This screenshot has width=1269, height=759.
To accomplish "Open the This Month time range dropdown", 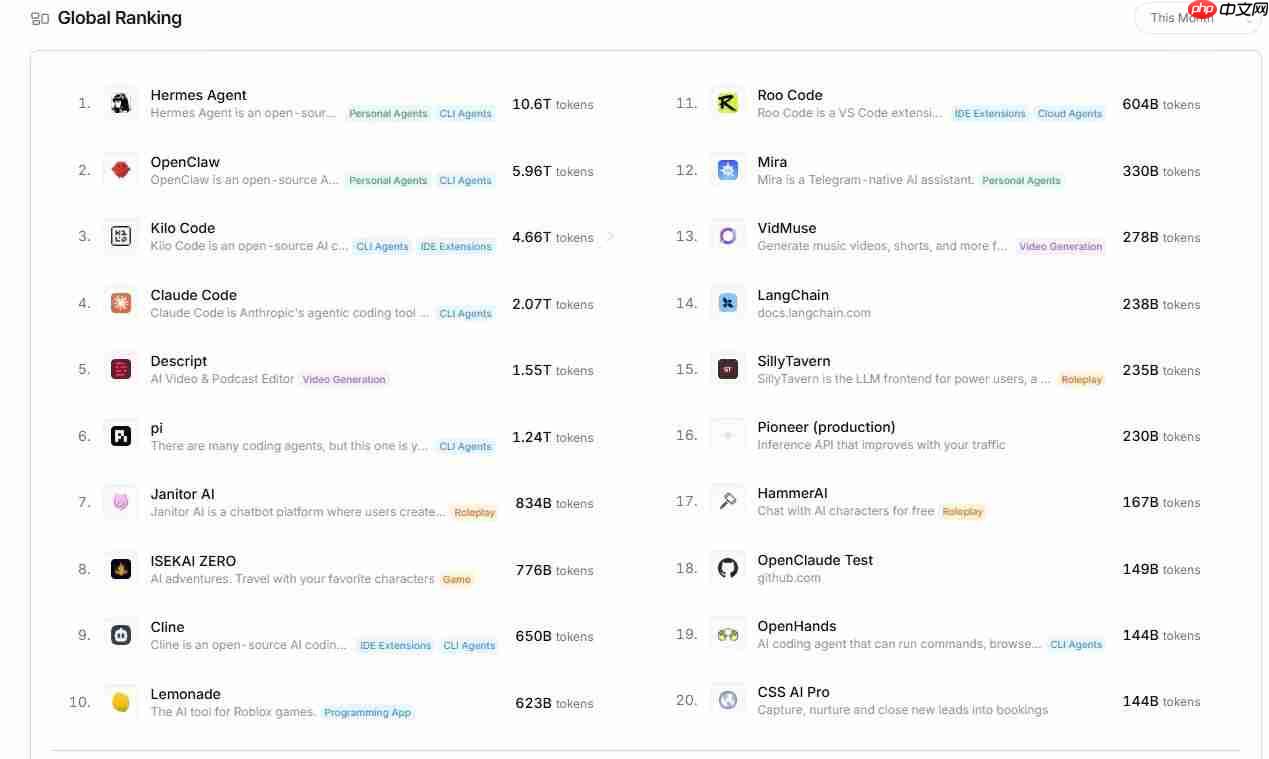I will 1197,18.
